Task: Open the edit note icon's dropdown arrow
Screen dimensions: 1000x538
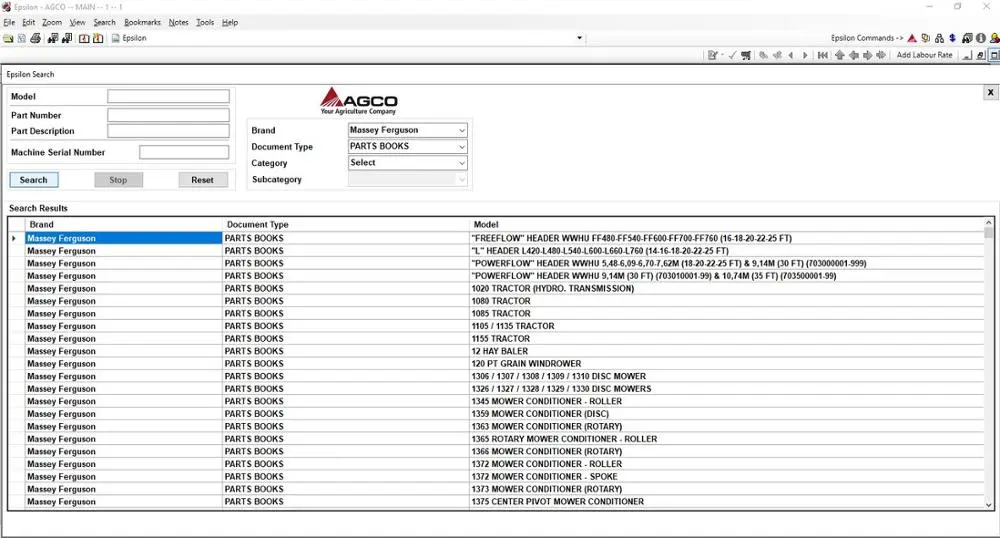Action: tap(722, 55)
